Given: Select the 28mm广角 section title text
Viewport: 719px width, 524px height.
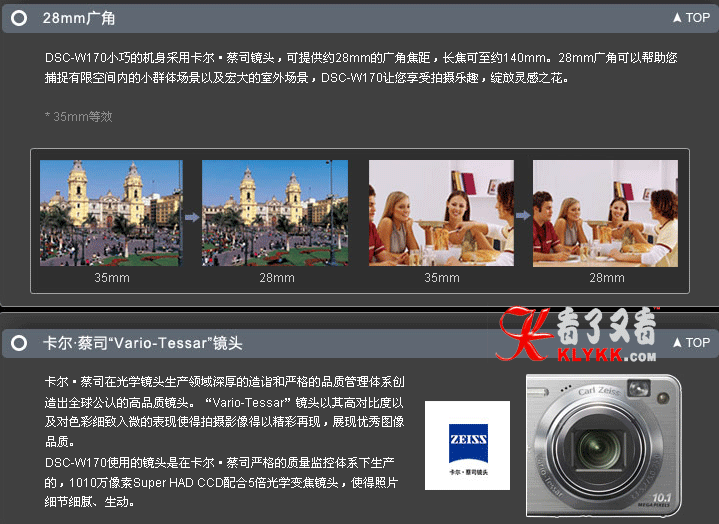Looking at the screenshot, I should tap(78, 18).
